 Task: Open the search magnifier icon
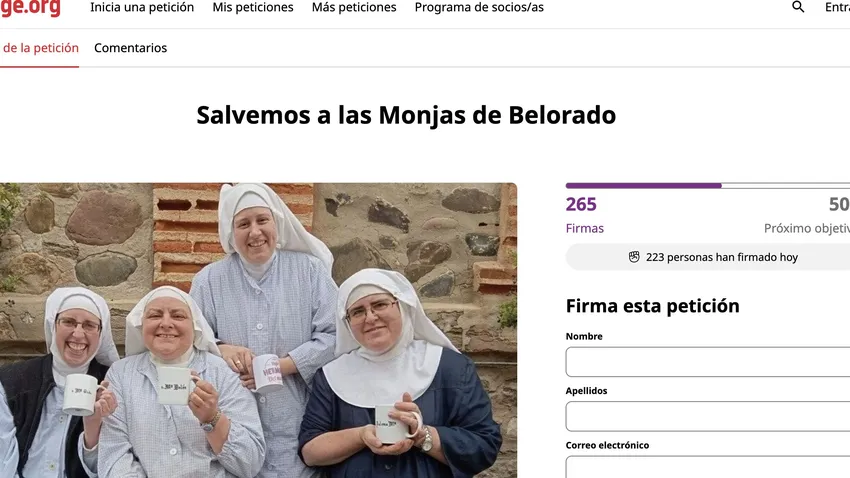pyautogui.click(x=798, y=7)
